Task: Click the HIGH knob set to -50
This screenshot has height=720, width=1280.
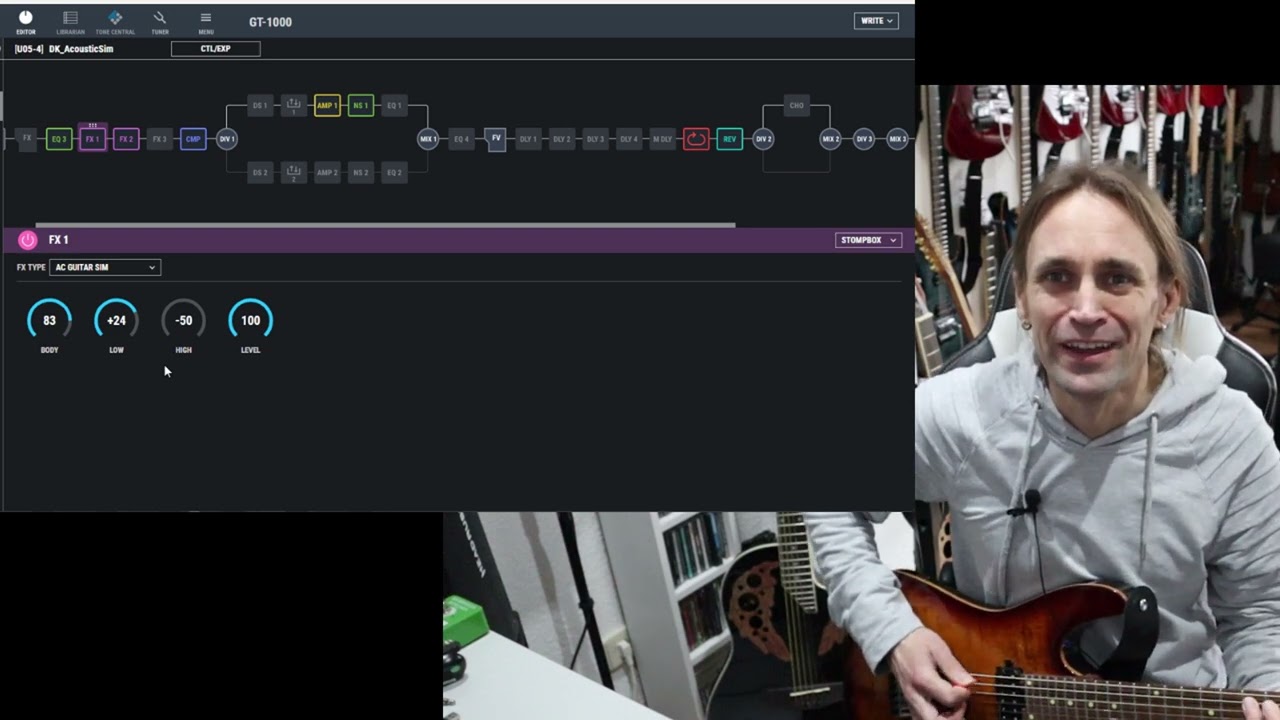Action: coord(183,320)
